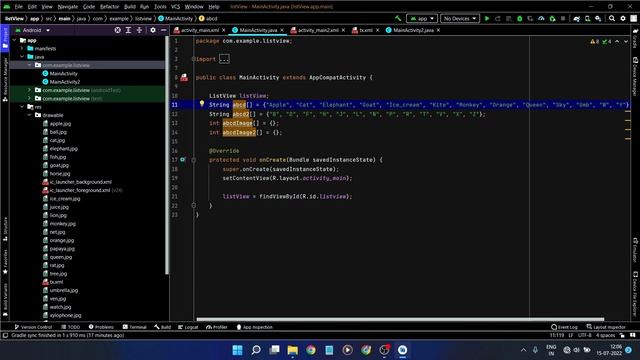Click the intention lightbulb on line 11

tap(202, 104)
